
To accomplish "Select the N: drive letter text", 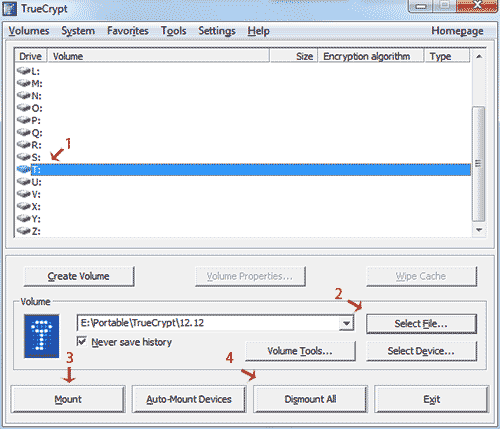I will click(36, 96).
